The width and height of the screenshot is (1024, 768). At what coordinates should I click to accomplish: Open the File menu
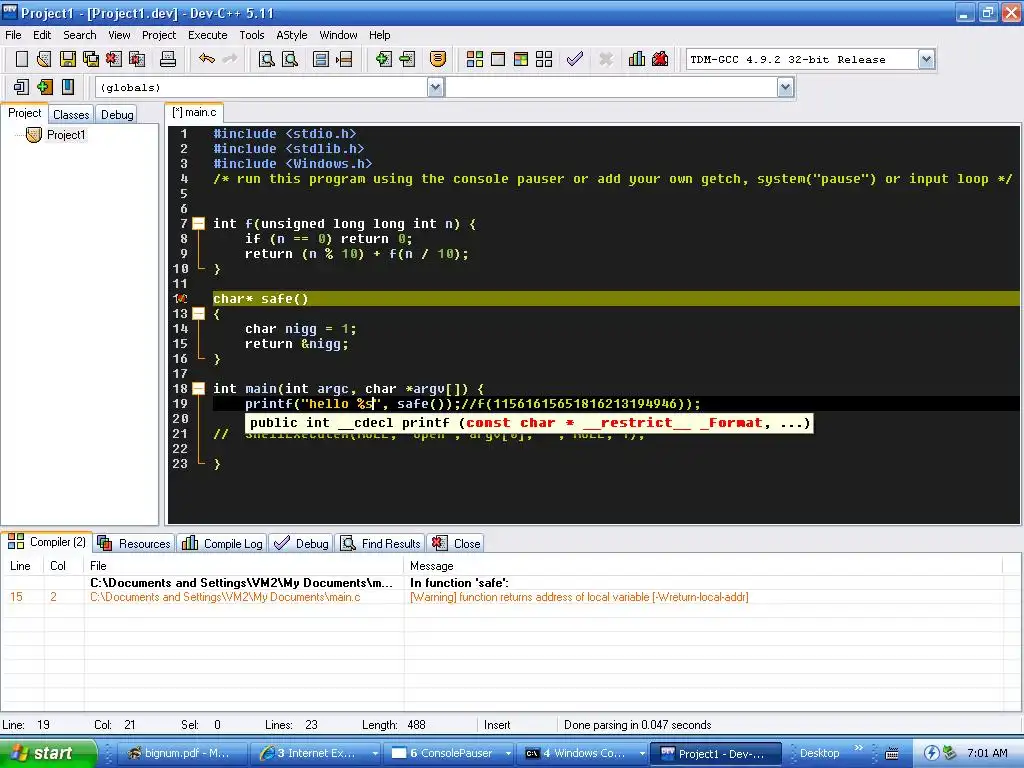point(13,35)
